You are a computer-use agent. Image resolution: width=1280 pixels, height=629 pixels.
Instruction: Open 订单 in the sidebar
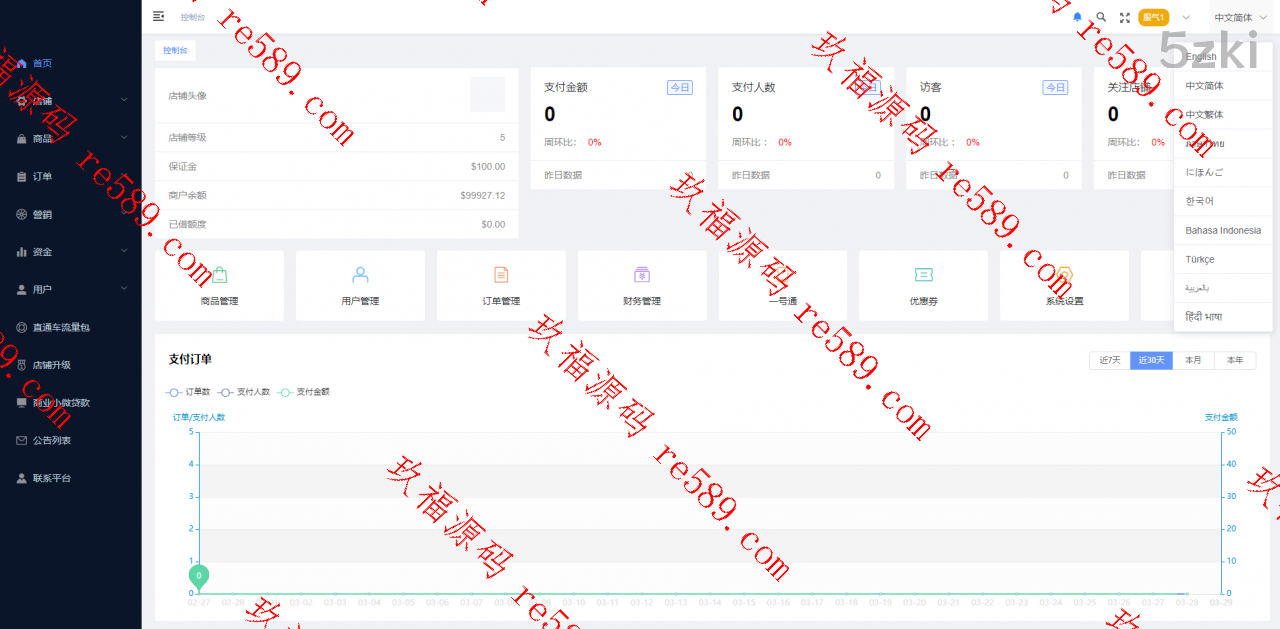(70, 177)
